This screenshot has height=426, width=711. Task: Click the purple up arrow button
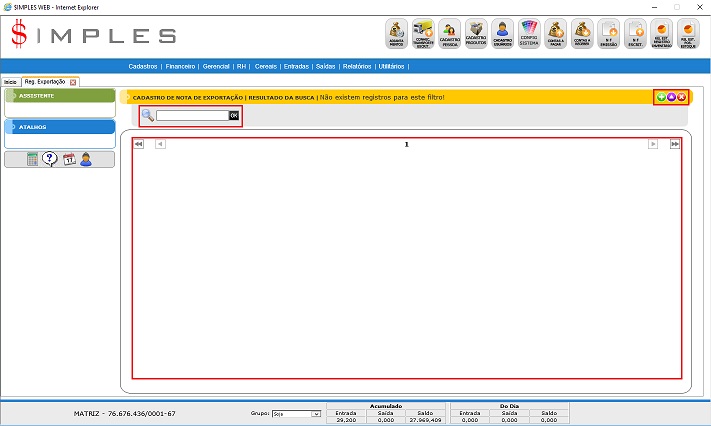tap(671, 97)
